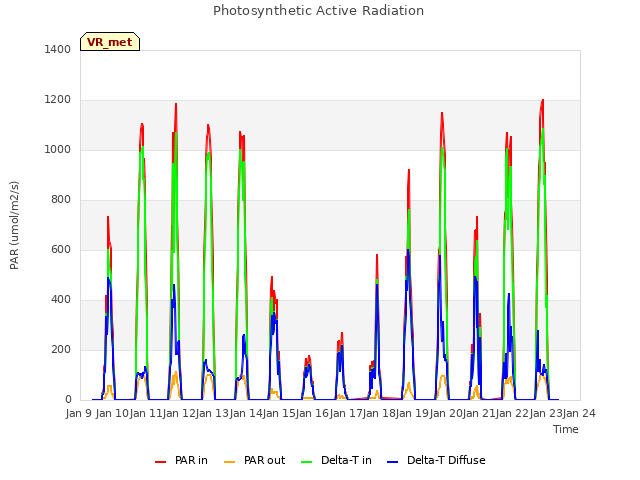Toggle the Delta-T Diffuse legend entry
Viewport: 640px width, 480px height.
[436, 460]
